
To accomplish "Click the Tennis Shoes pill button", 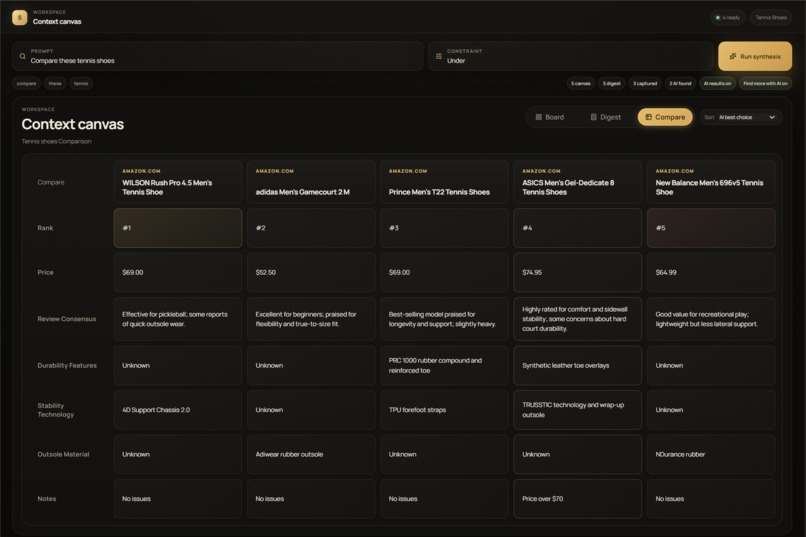I will click(x=771, y=17).
